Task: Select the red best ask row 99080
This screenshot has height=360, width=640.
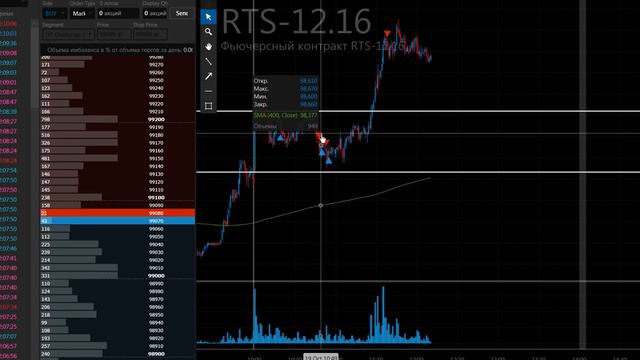Action: click(x=118, y=213)
